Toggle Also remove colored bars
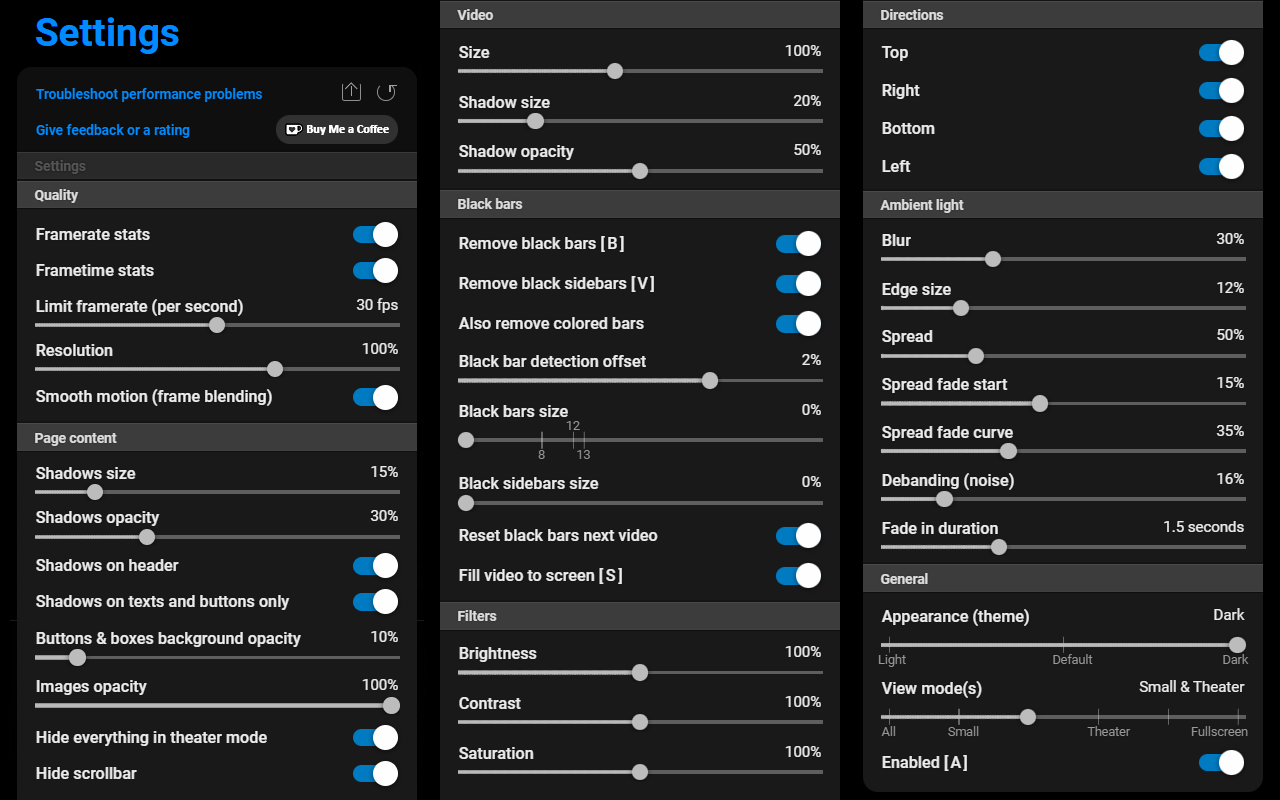This screenshot has width=1280, height=800. (x=797, y=323)
